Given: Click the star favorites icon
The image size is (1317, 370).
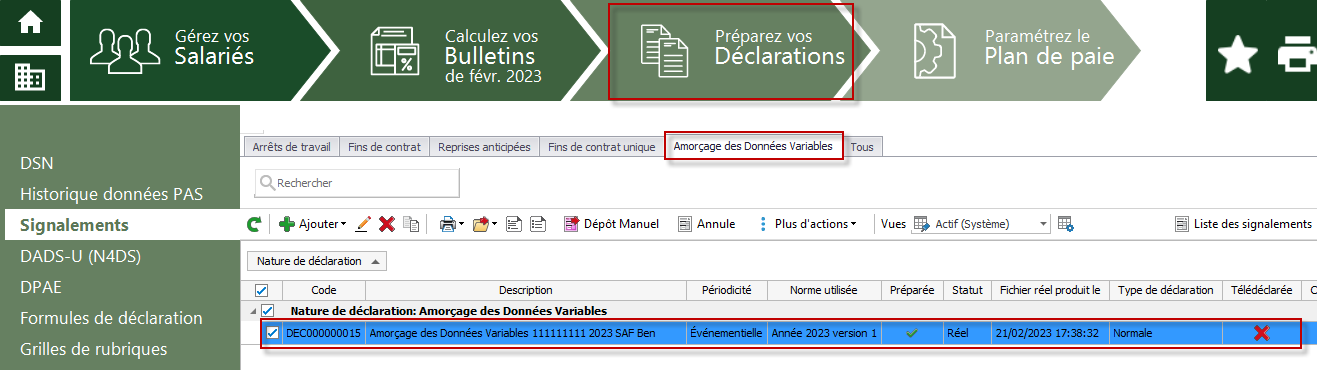Looking at the screenshot, I should click(1236, 51).
